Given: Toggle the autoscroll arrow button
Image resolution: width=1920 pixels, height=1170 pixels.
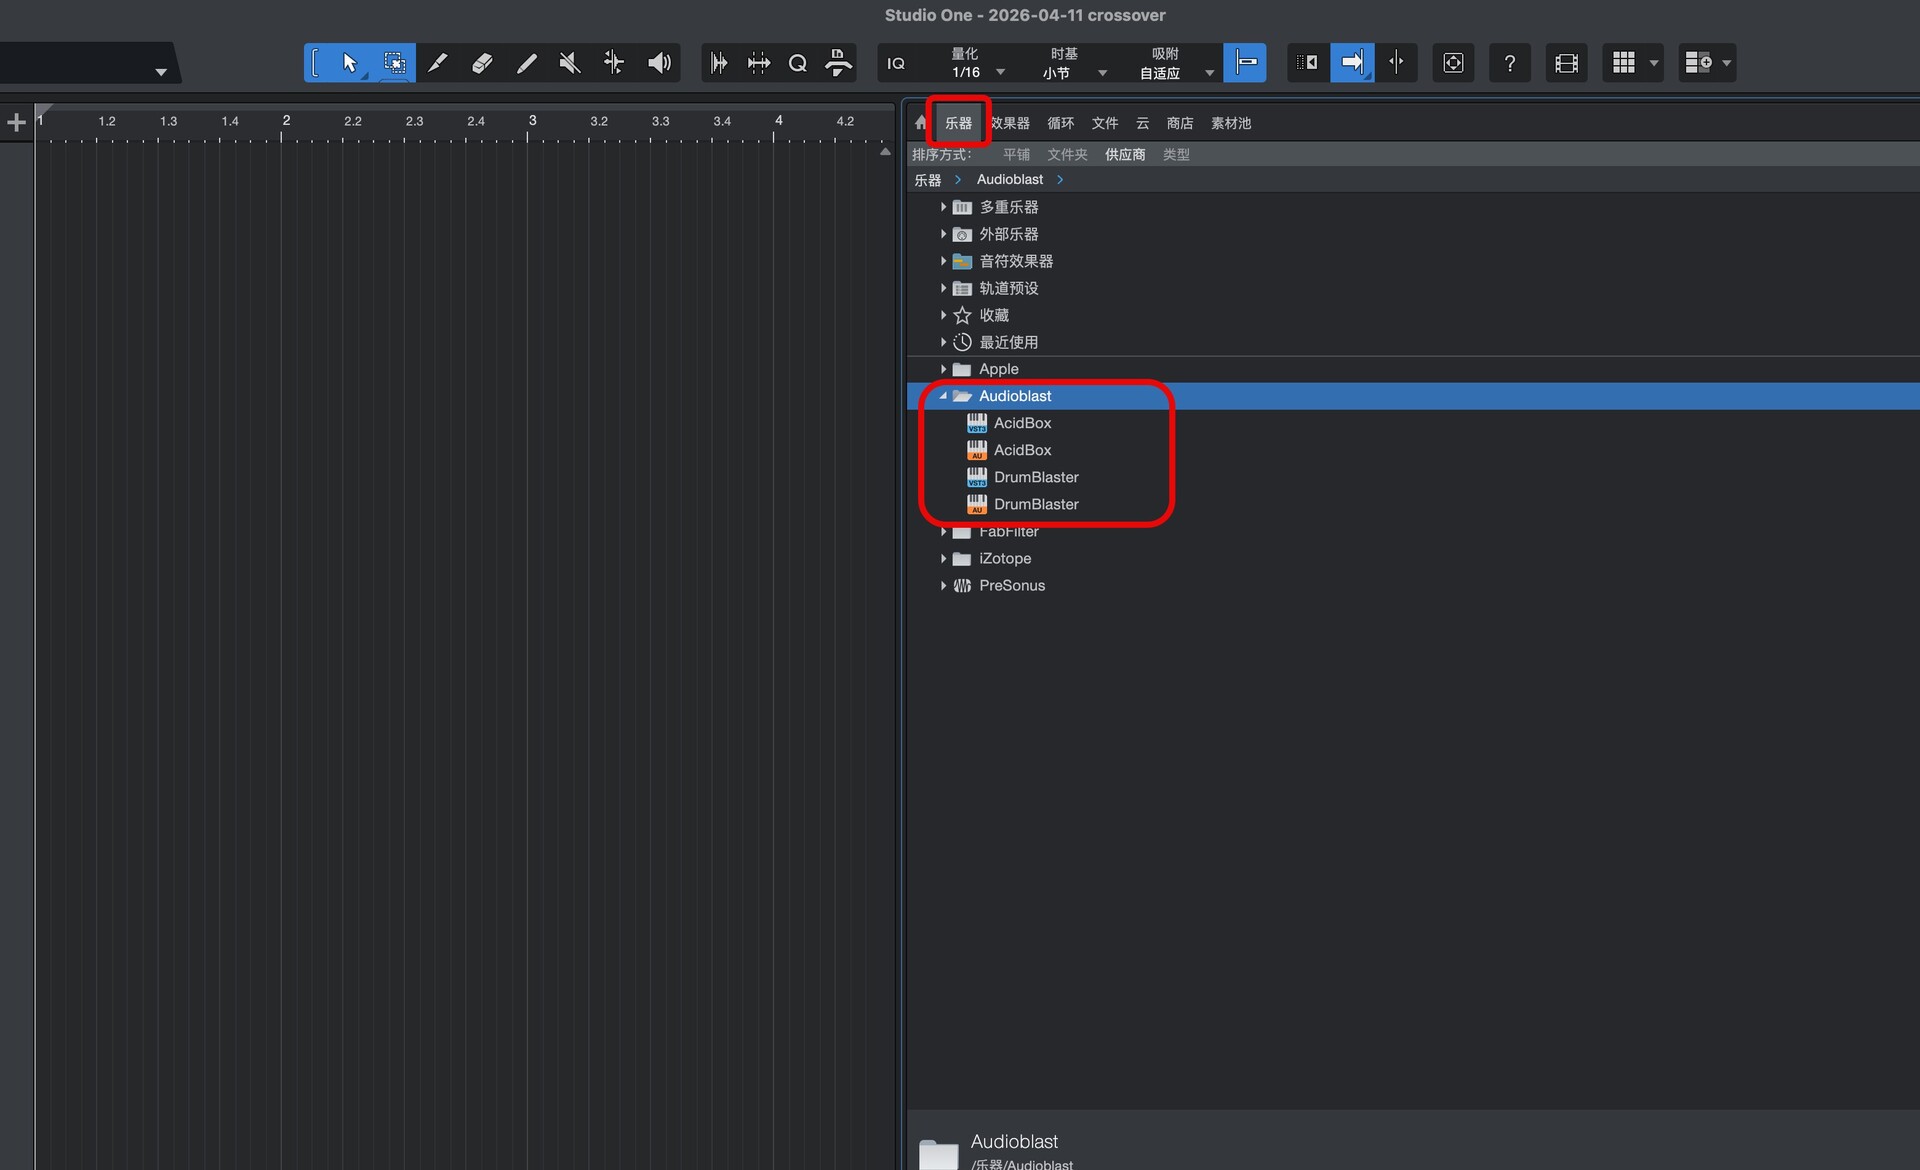Looking at the screenshot, I should 1352,63.
